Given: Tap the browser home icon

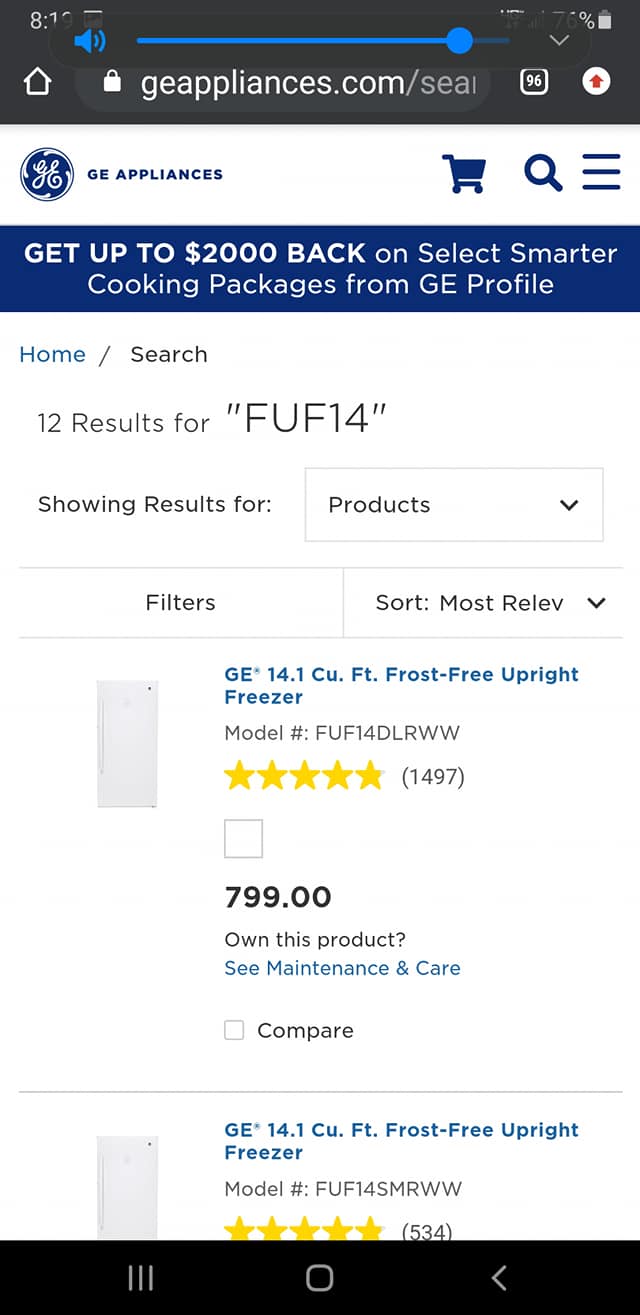Looking at the screenshot, I should pyautogui.click(x=37, y=82).
